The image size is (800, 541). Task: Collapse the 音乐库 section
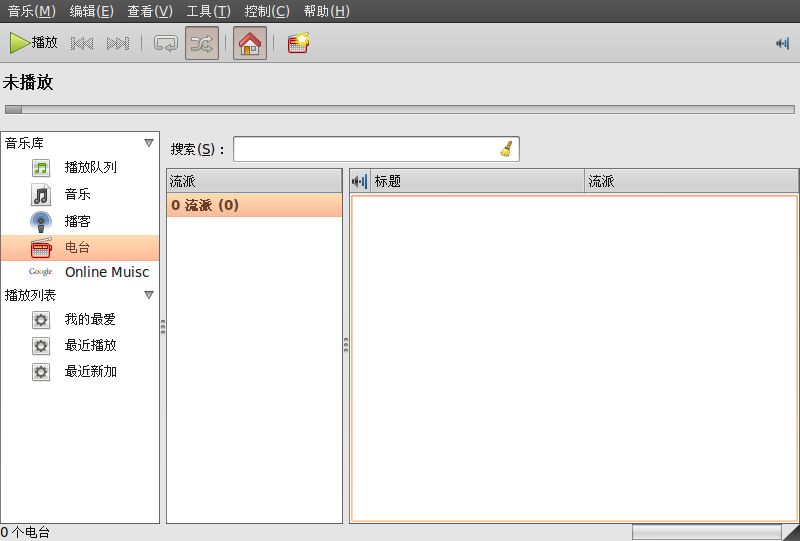[x=148, y=143]
